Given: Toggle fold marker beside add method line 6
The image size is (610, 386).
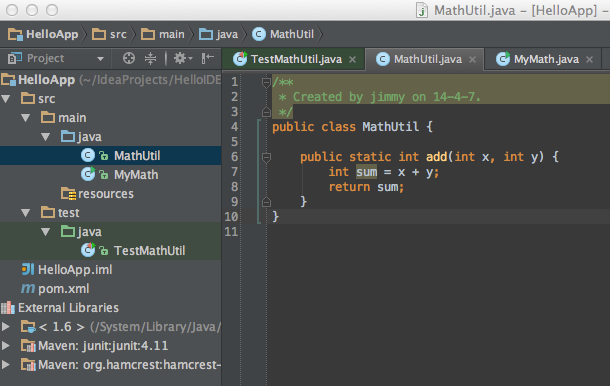Looking at the screenshot, I should (266, 157).
